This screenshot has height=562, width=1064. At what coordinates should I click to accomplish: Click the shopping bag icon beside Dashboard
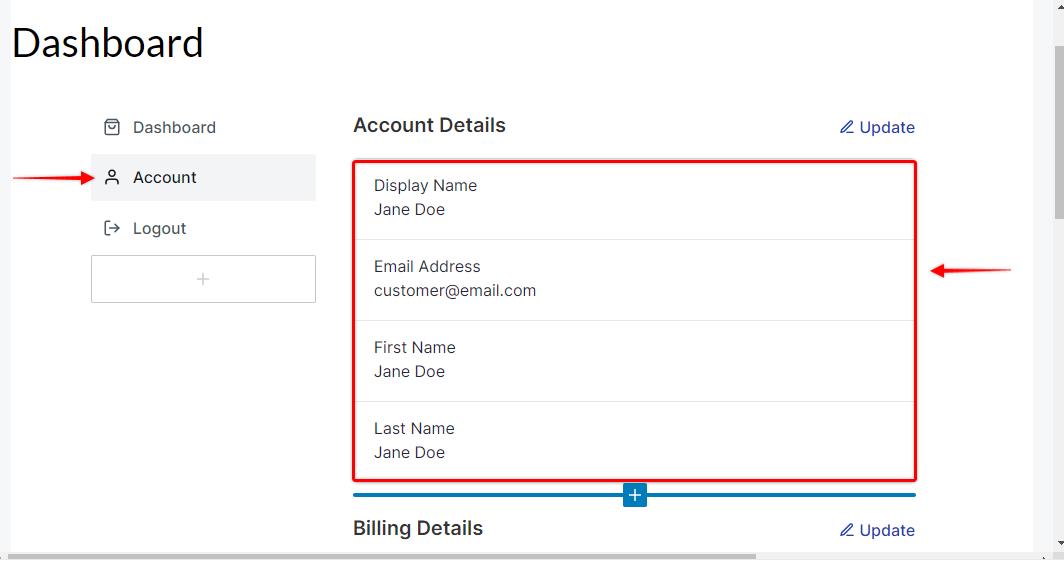[x=112, y=127]
